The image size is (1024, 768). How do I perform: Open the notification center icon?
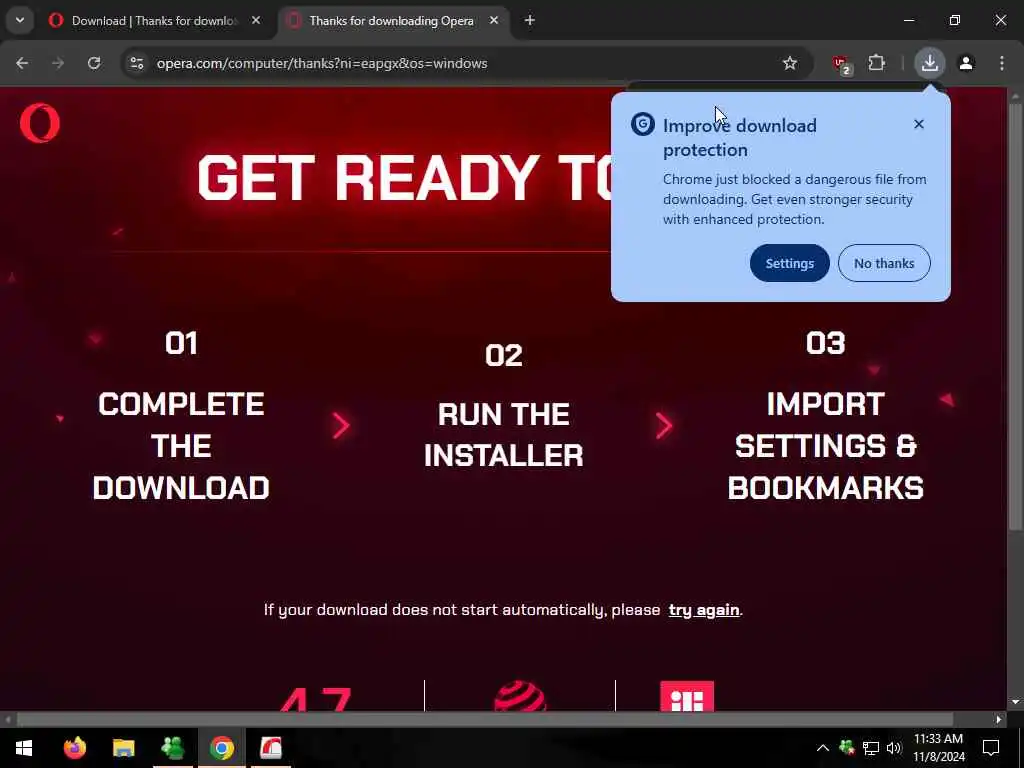[991, 748]
